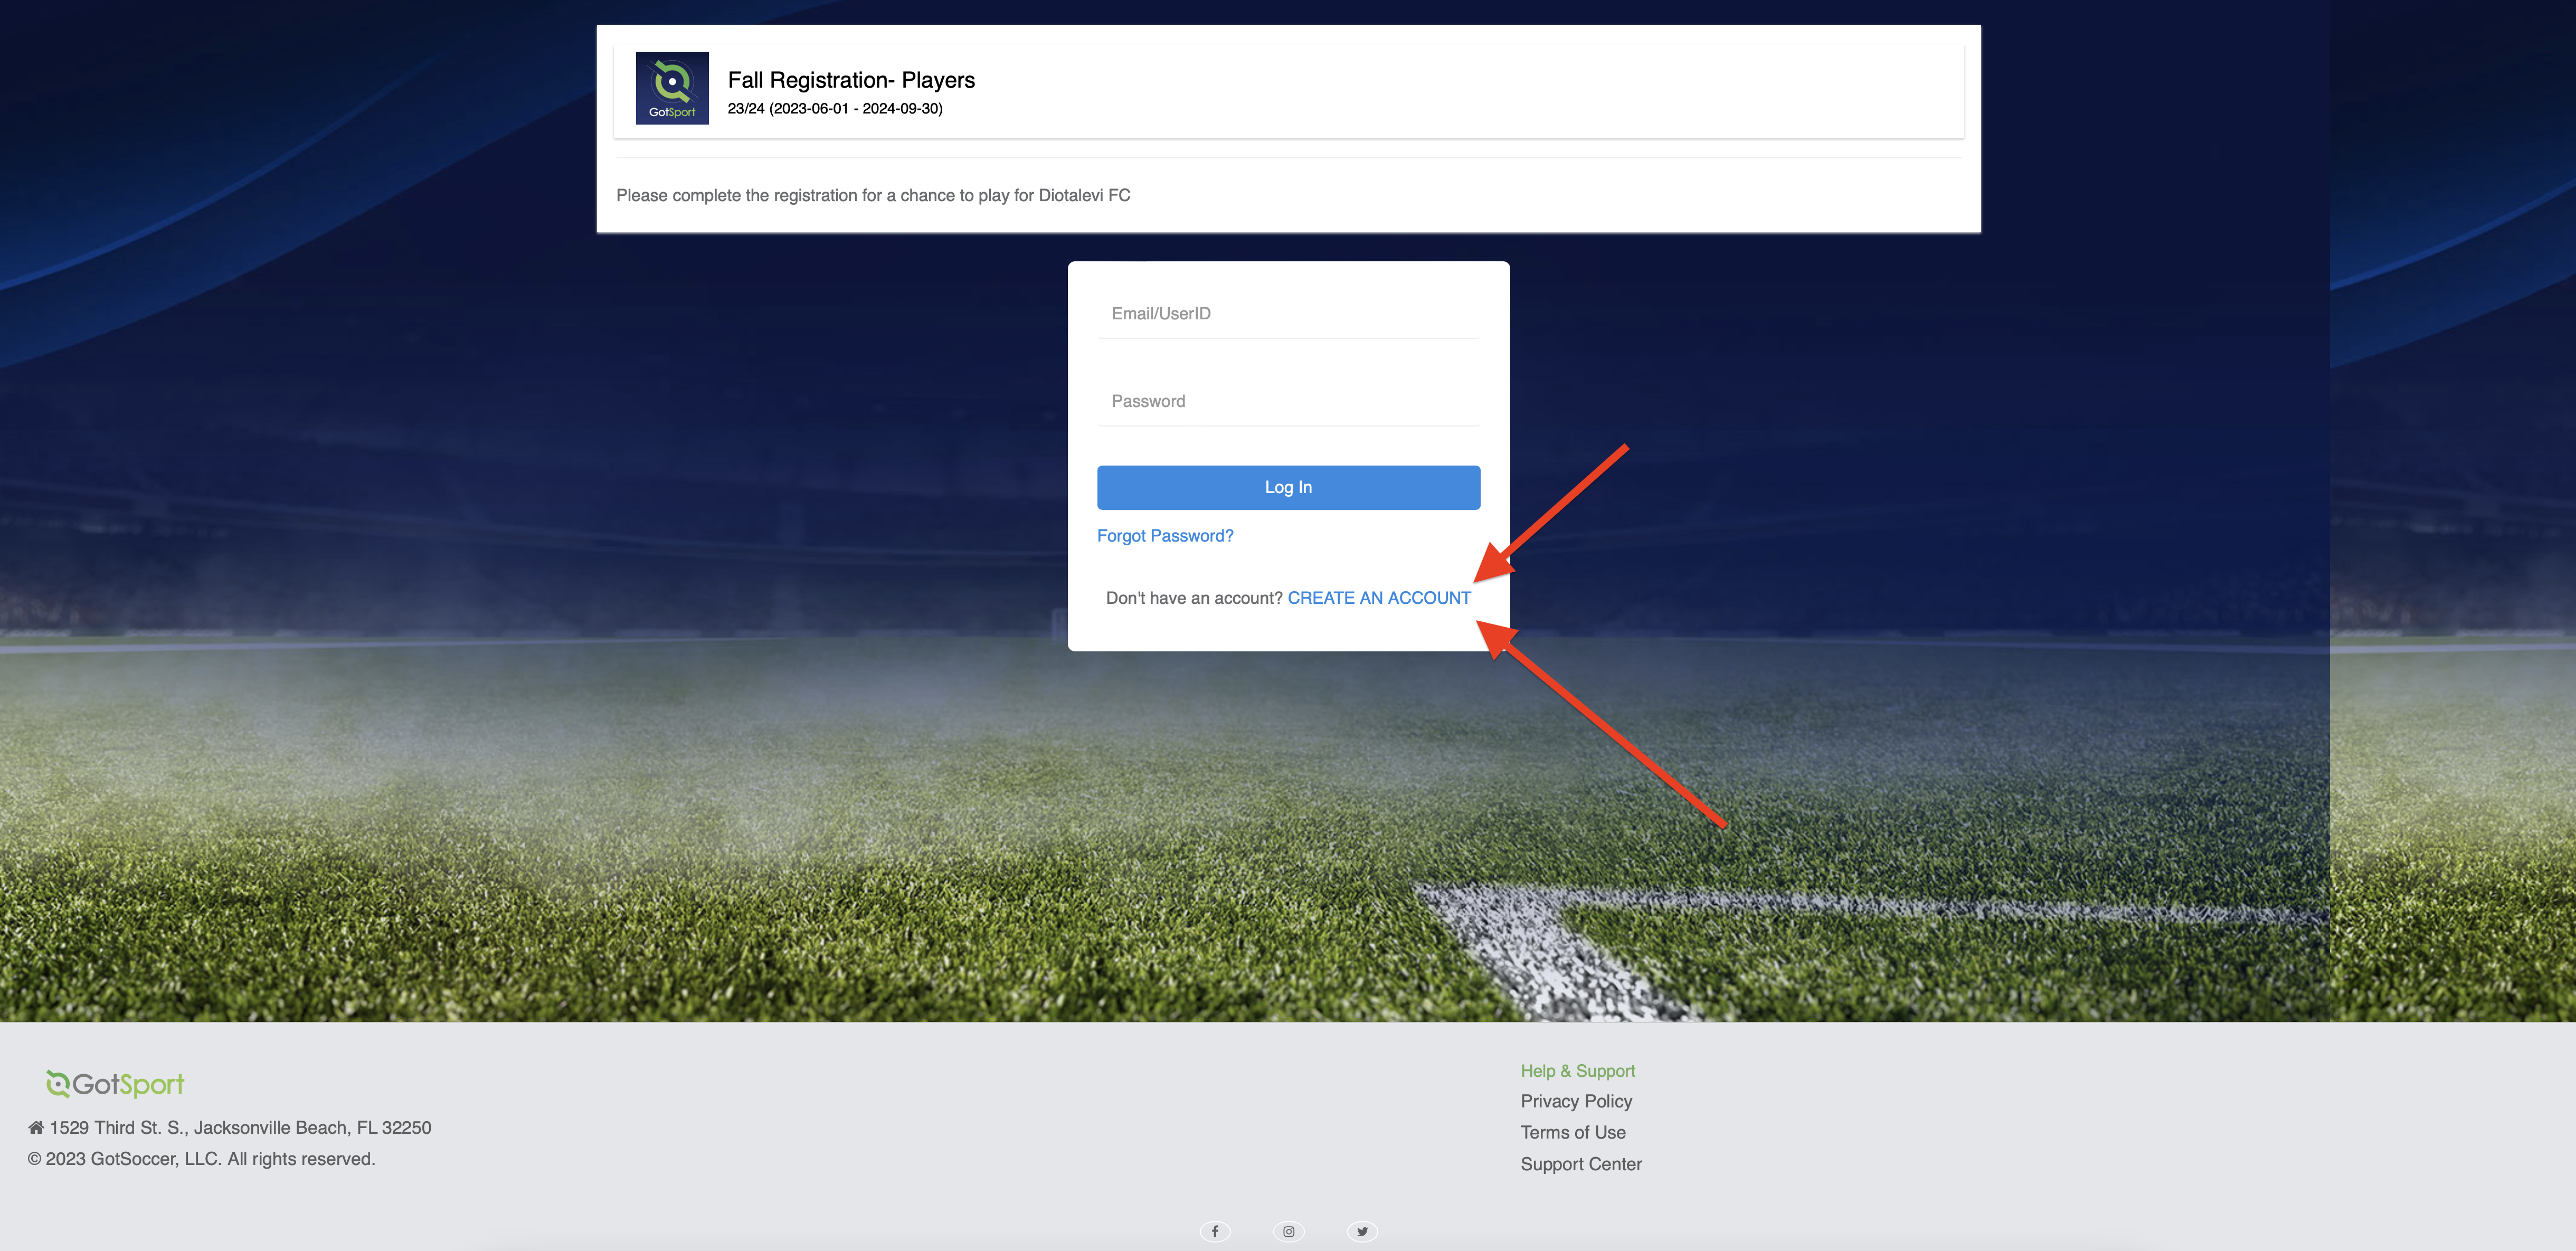The height and width of the screenshot is (1251, 2576).
Task: Click the blue Log In button
Action: (1288, 487)
